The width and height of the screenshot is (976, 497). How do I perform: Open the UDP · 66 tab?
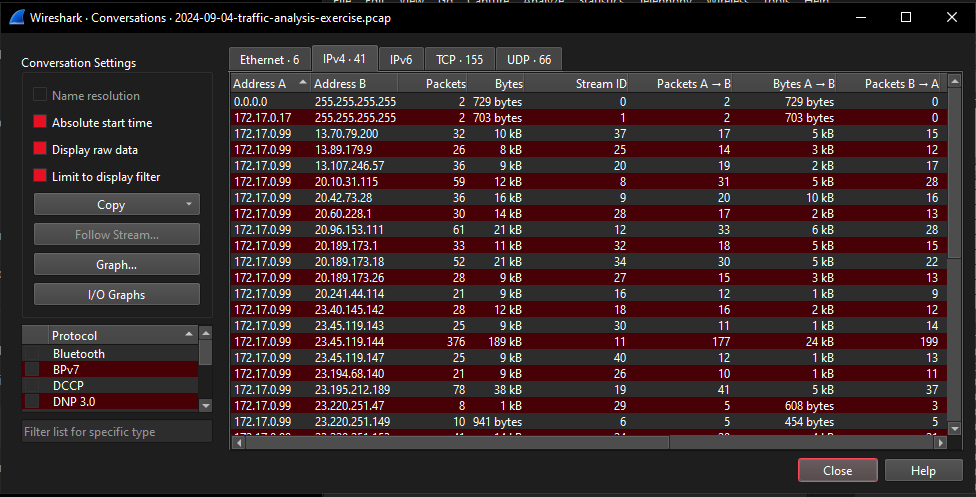tap(529, 59)
